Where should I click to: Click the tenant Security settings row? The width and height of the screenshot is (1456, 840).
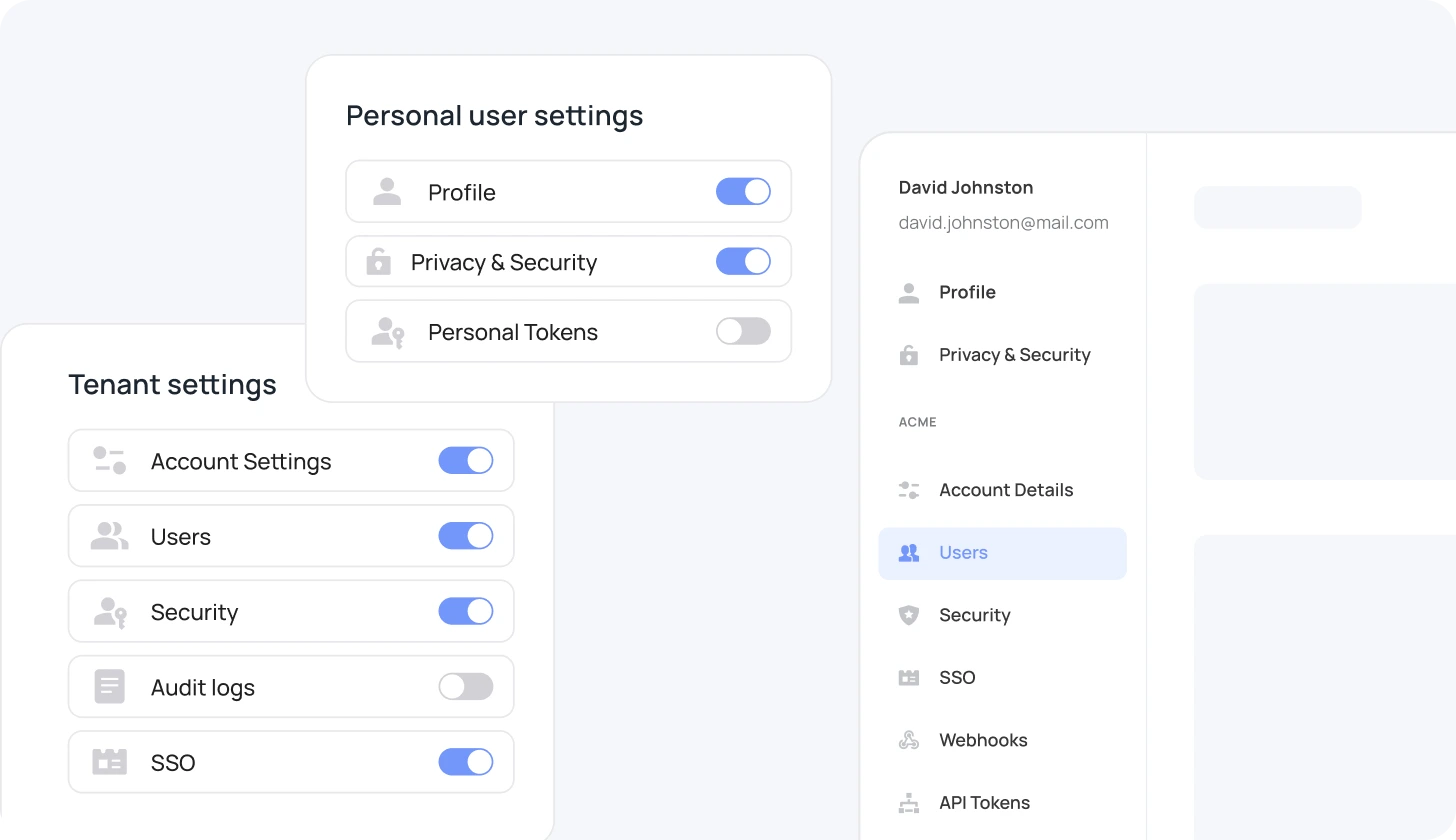coord(291,612)
